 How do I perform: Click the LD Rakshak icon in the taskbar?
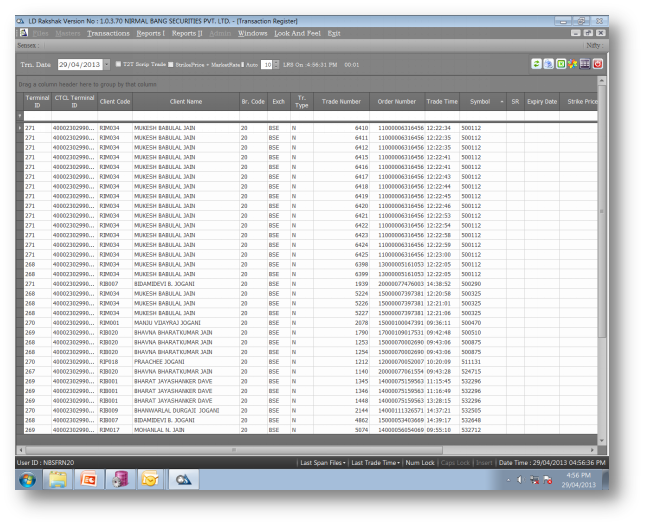(x=184, y=479)
